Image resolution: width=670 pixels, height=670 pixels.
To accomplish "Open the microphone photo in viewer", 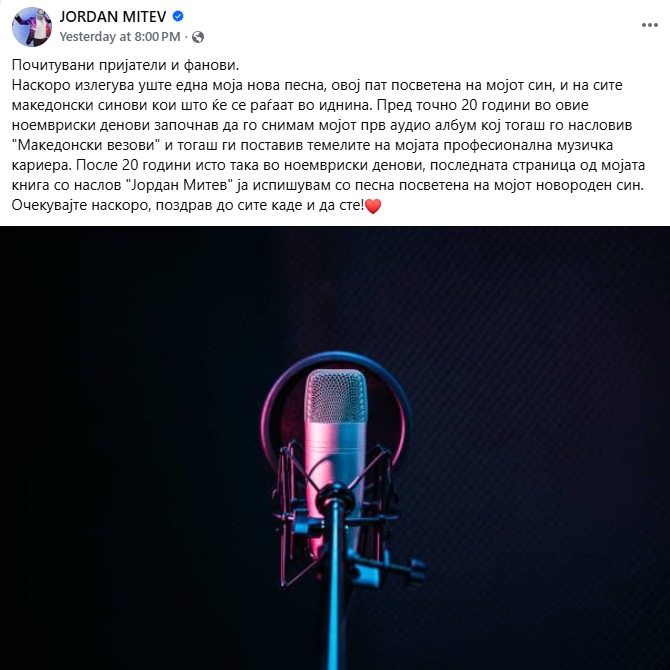I will click(x=335, y=448).
